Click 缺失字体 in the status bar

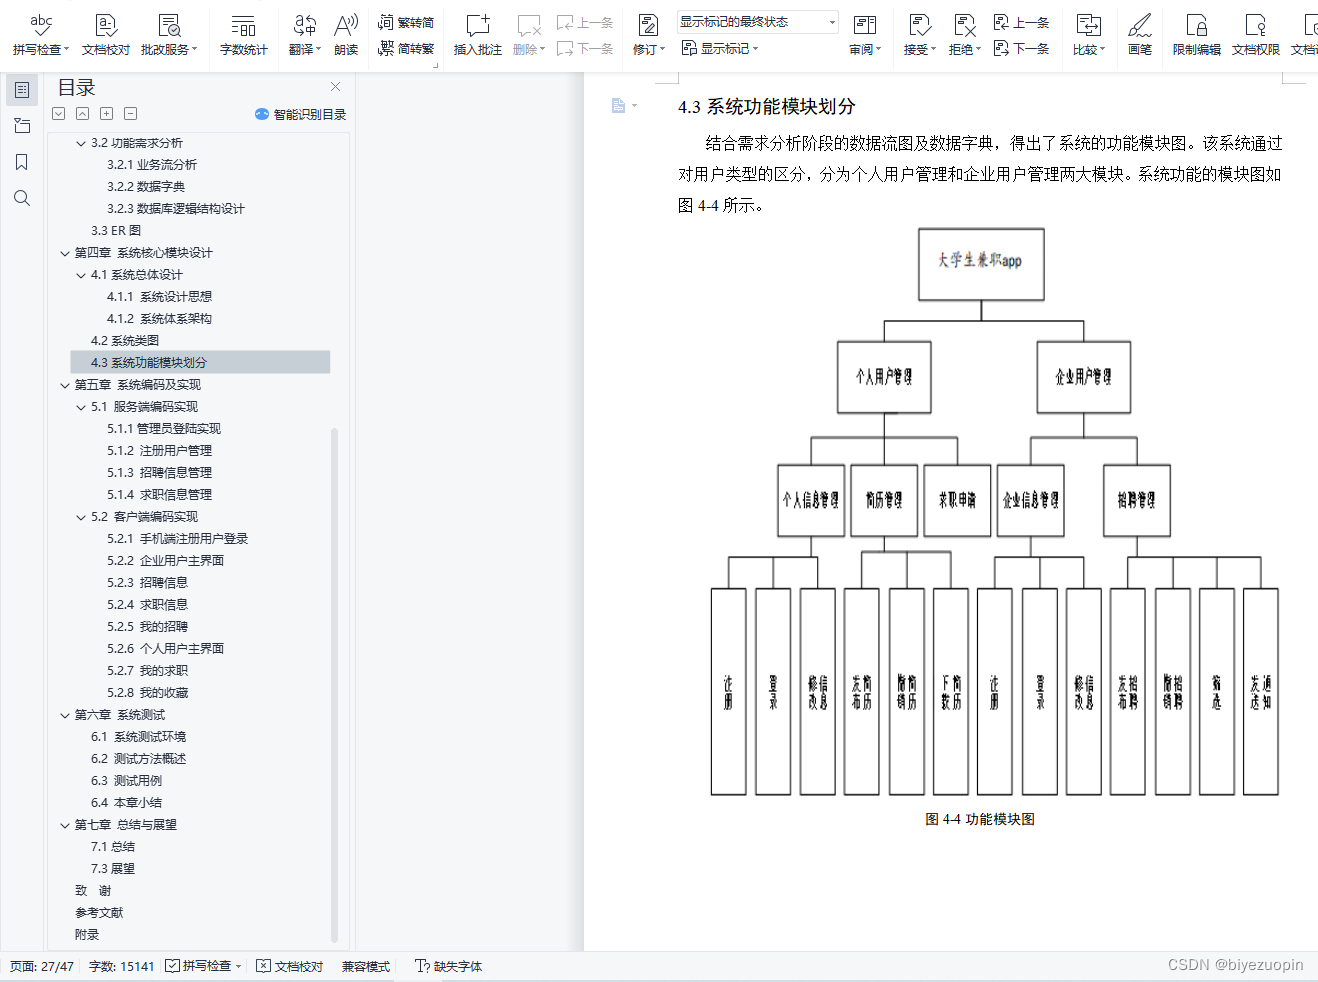pyautogui.click(x=456, y=966)
